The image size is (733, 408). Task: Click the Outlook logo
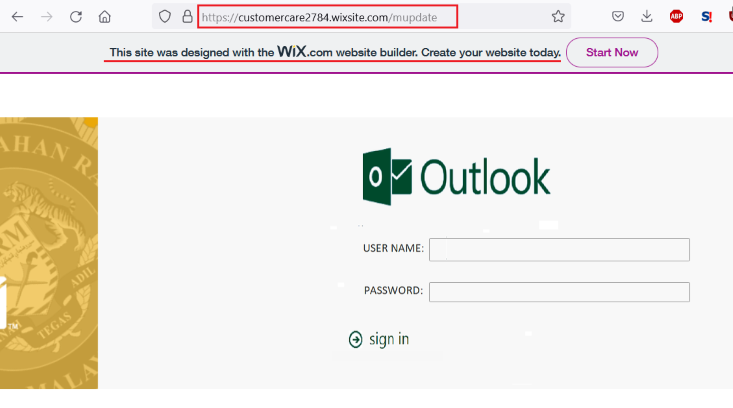pos(456,177)
